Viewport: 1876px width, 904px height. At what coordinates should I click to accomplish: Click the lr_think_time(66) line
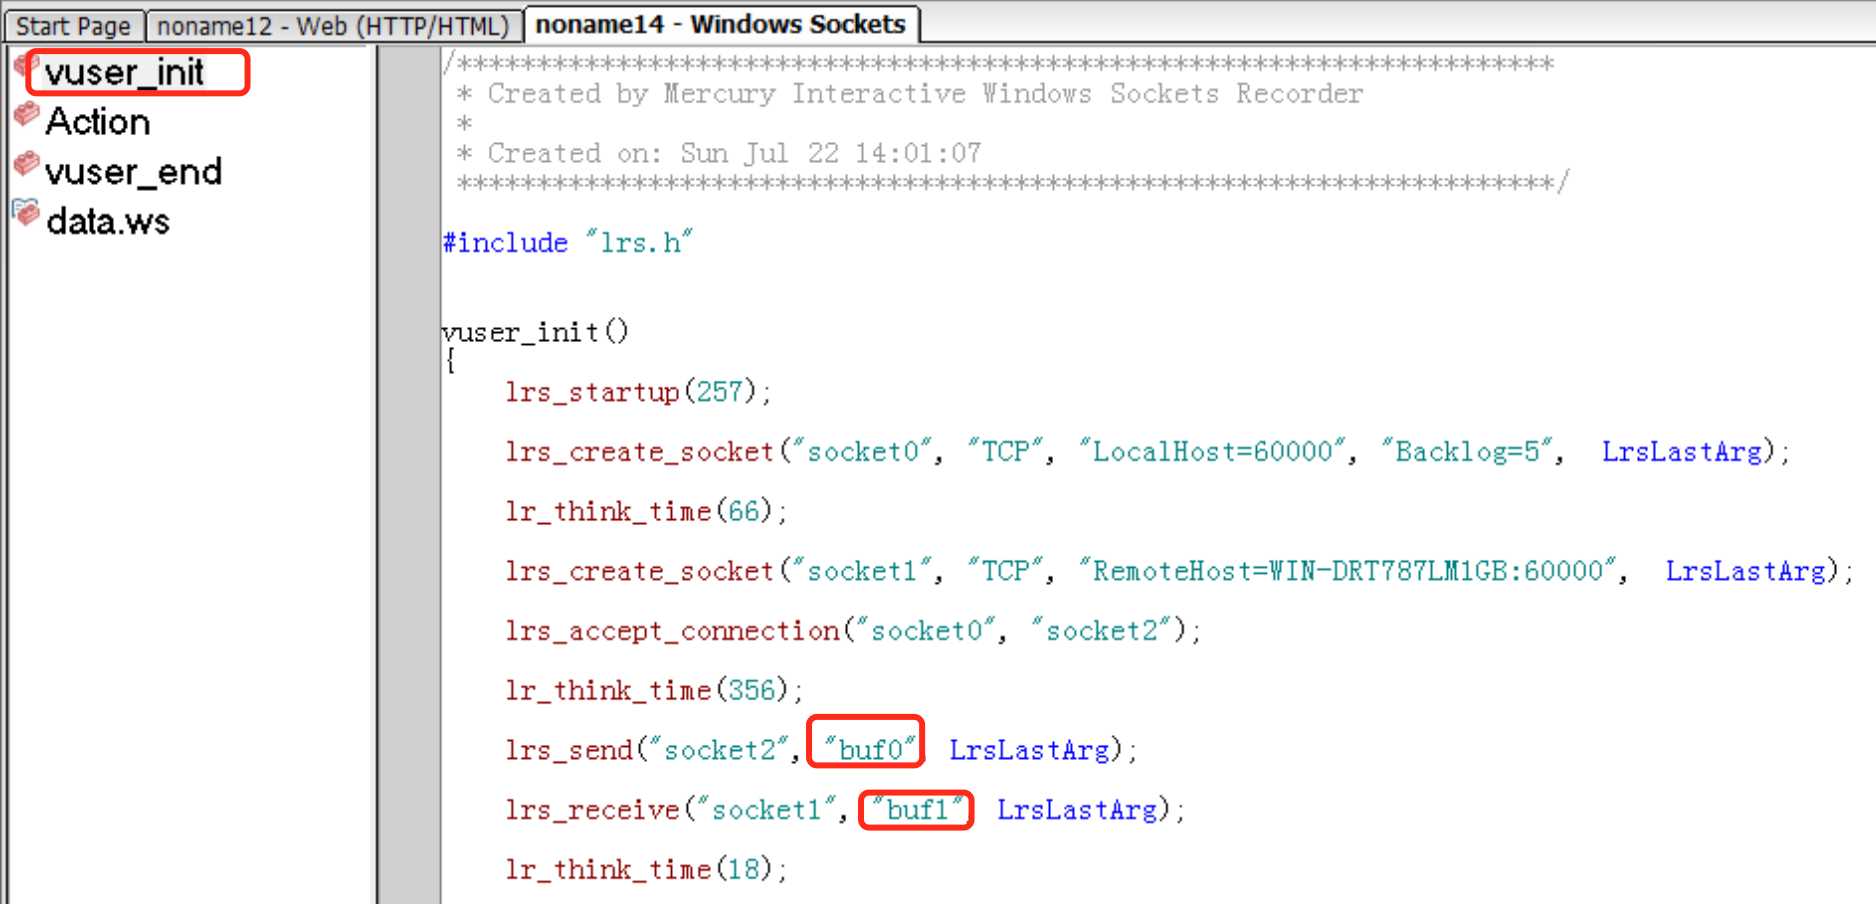646,511
